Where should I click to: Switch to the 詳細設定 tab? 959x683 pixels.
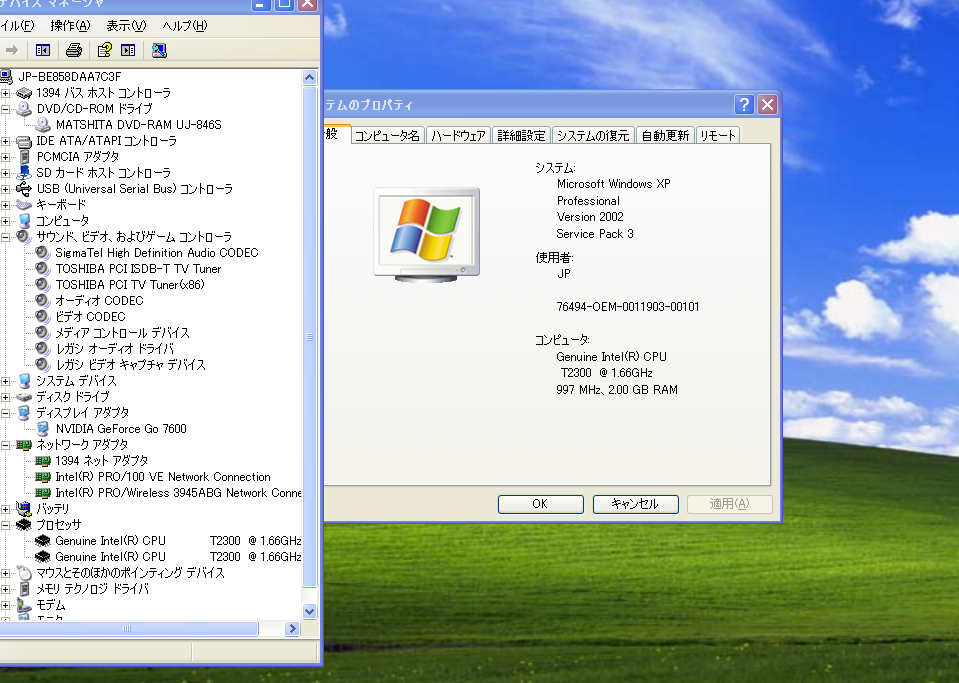tap(521, 135)
